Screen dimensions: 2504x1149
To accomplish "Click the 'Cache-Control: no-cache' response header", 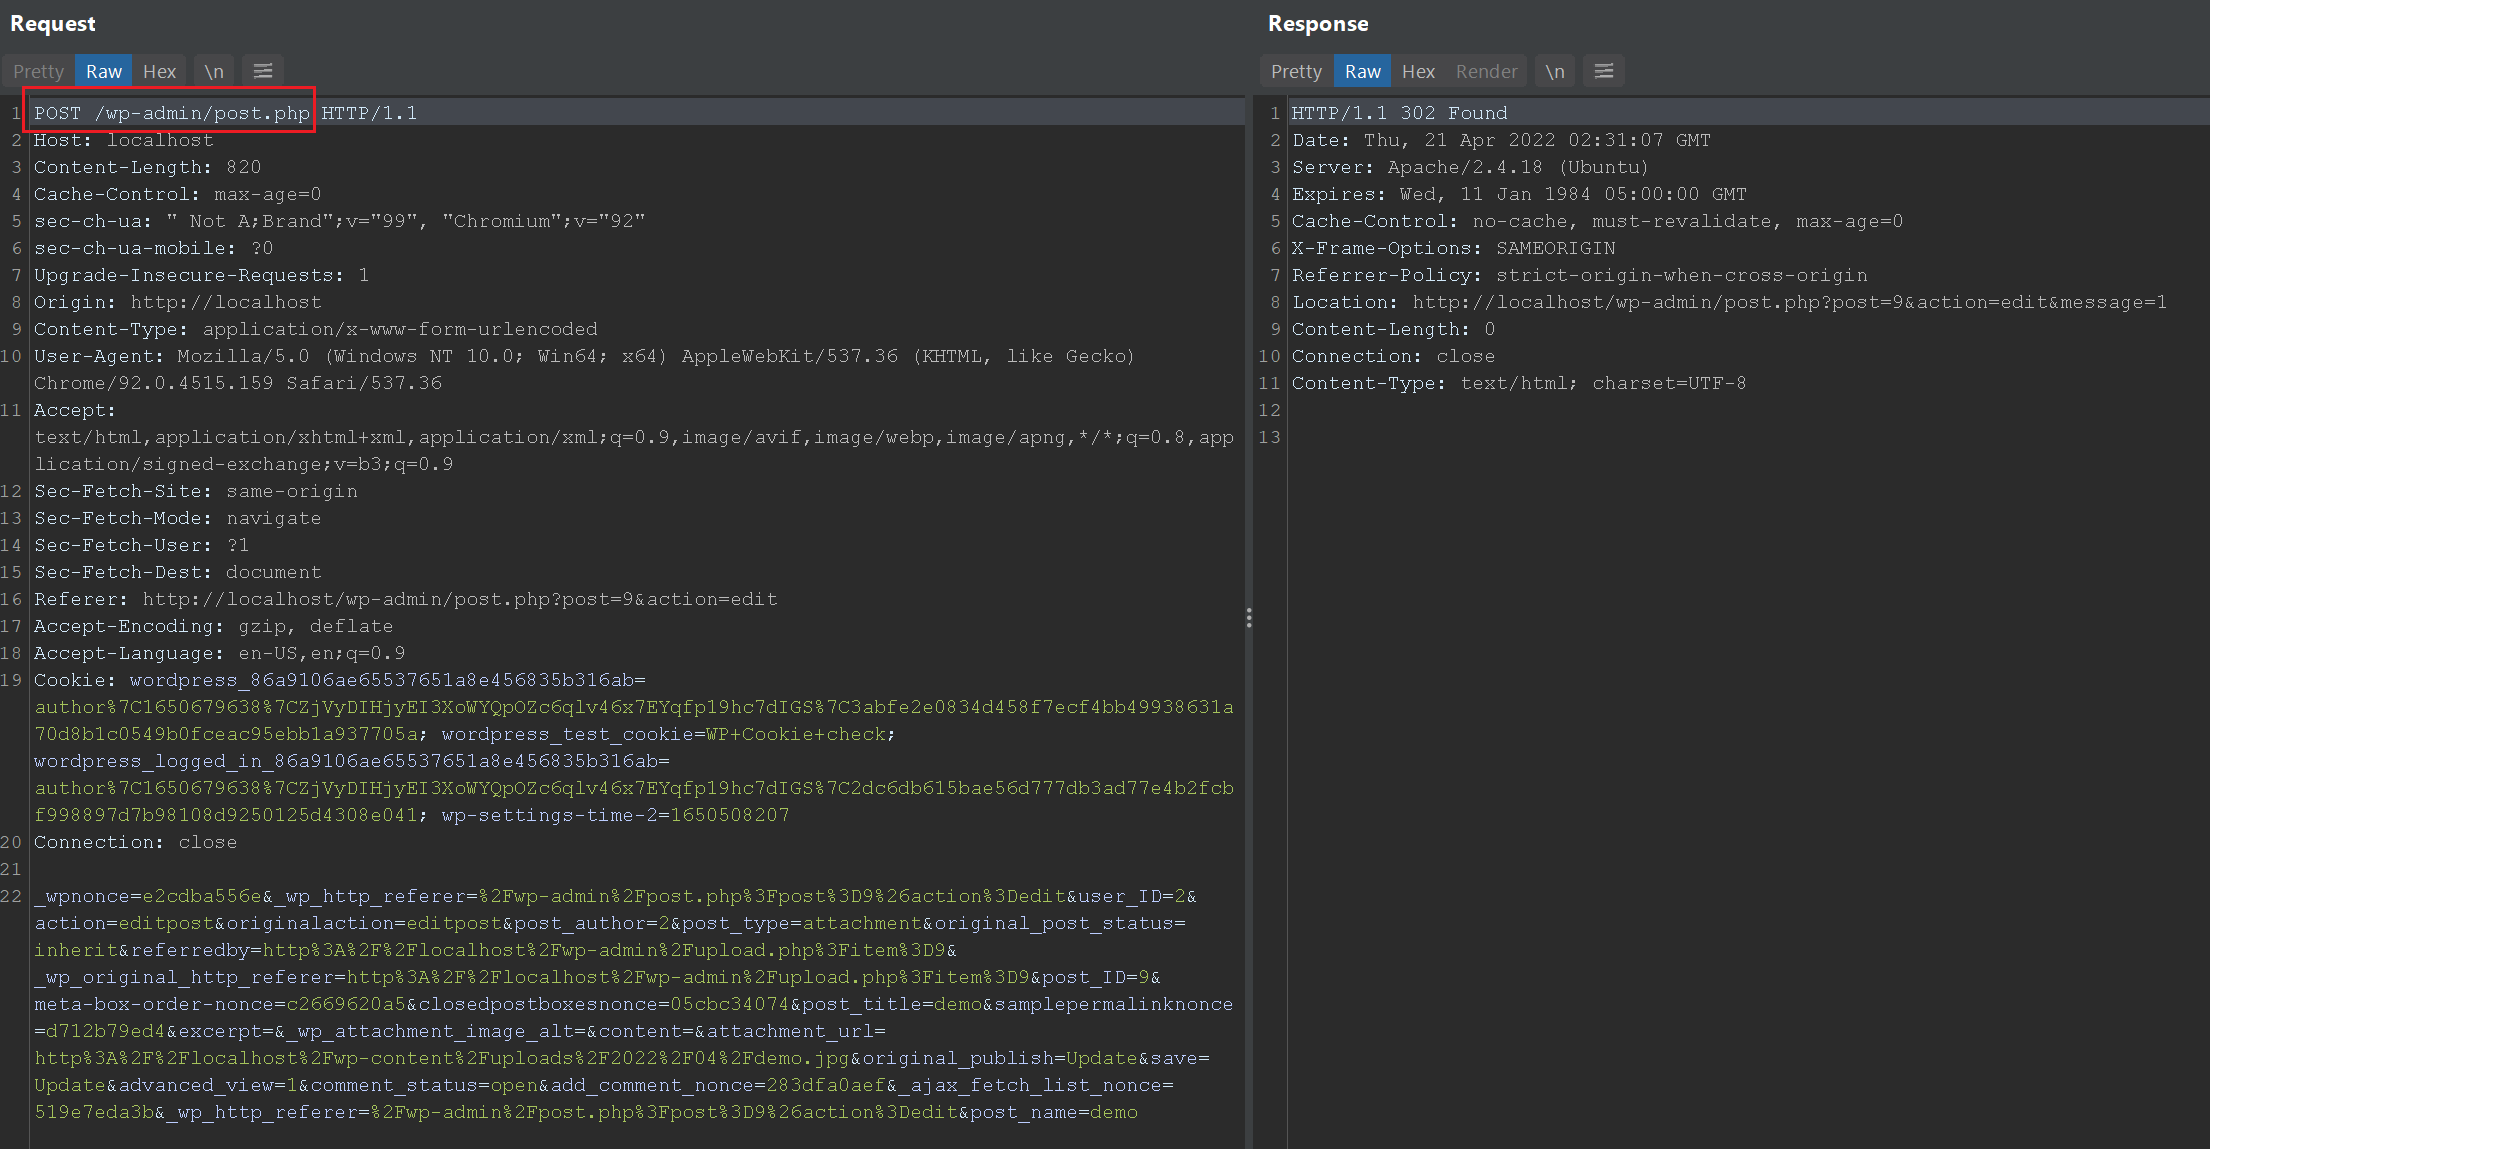I will coord(1598,221).
